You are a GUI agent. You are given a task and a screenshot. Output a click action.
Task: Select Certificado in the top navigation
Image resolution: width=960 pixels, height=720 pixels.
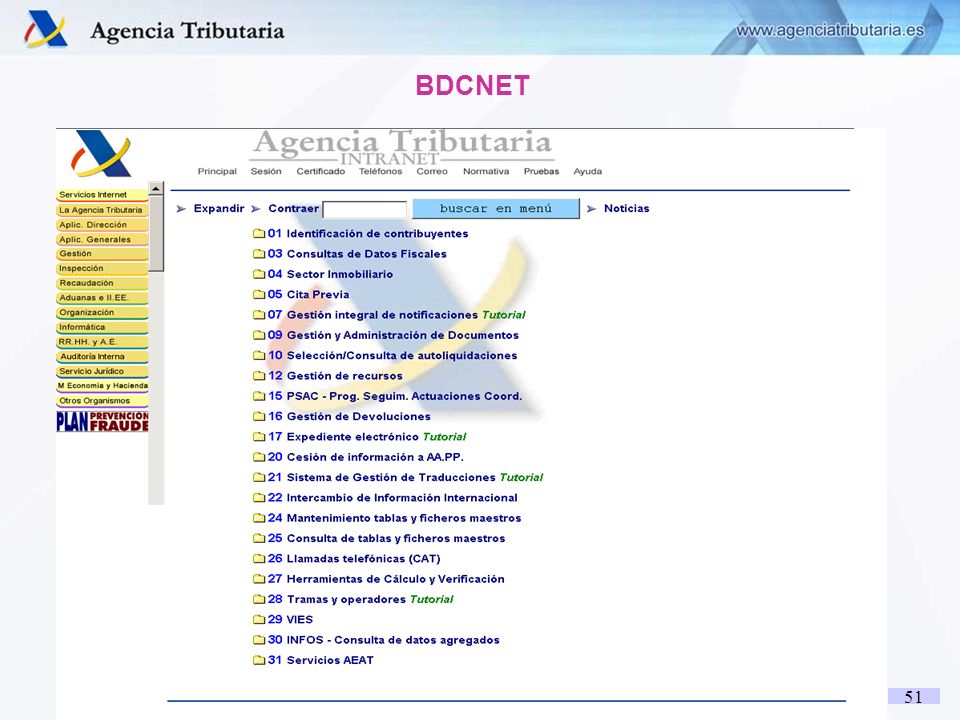(321, 171)
